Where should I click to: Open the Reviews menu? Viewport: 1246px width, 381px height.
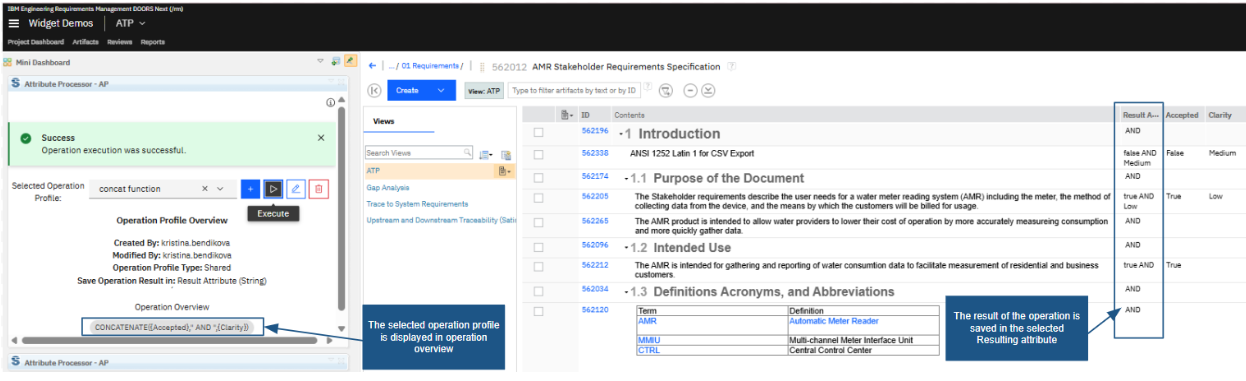tap(120, 42)
